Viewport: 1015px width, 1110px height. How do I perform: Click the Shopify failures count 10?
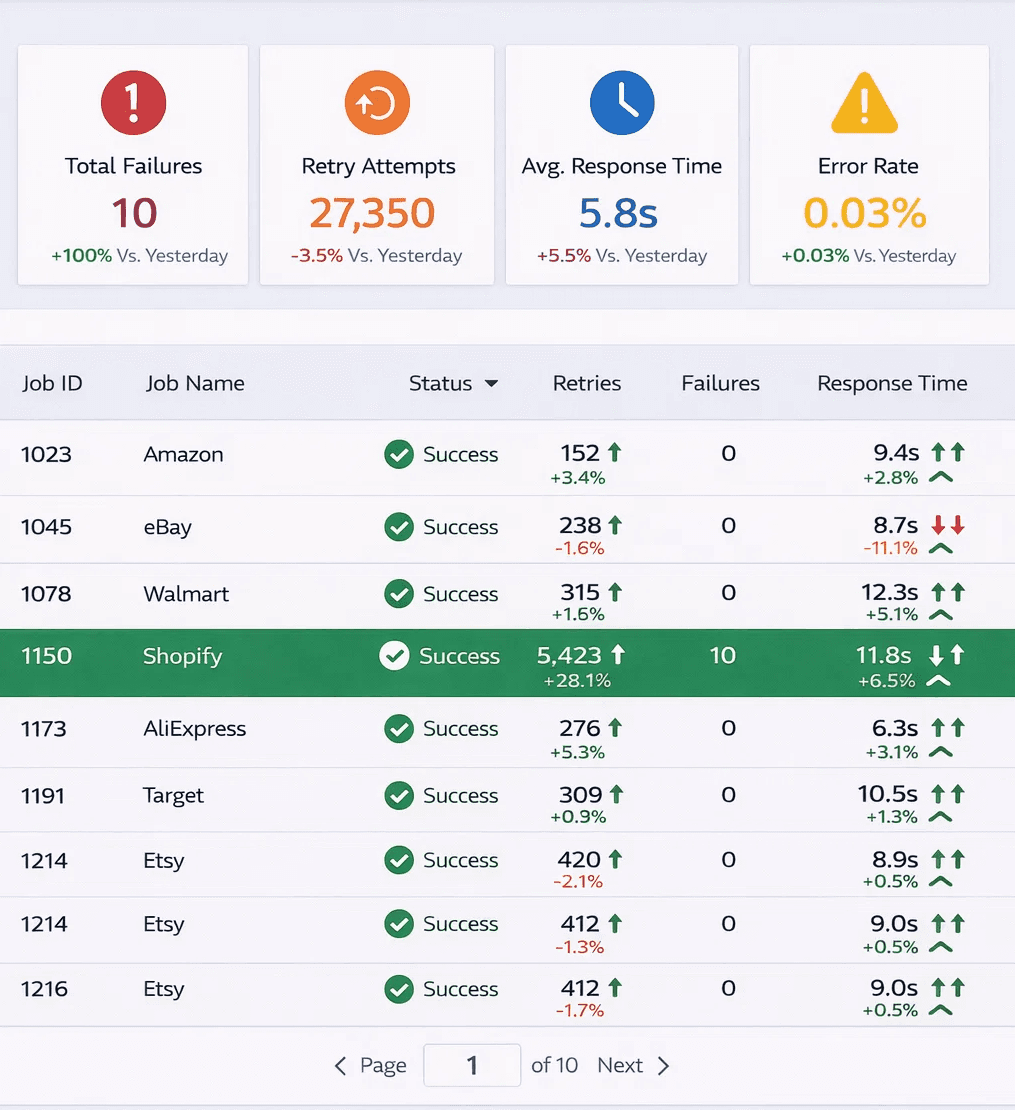tap(723, 656)
